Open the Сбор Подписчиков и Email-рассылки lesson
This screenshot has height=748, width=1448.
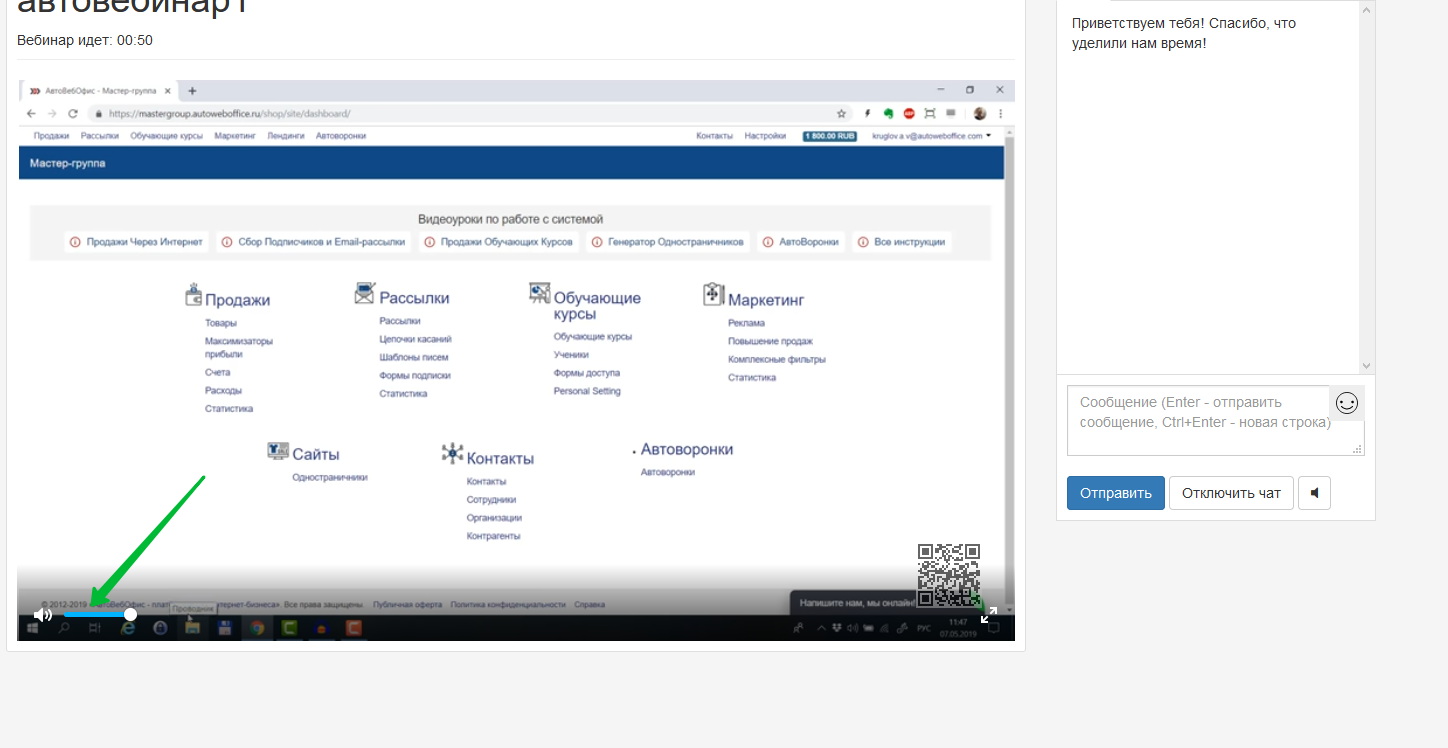point(313,242)
